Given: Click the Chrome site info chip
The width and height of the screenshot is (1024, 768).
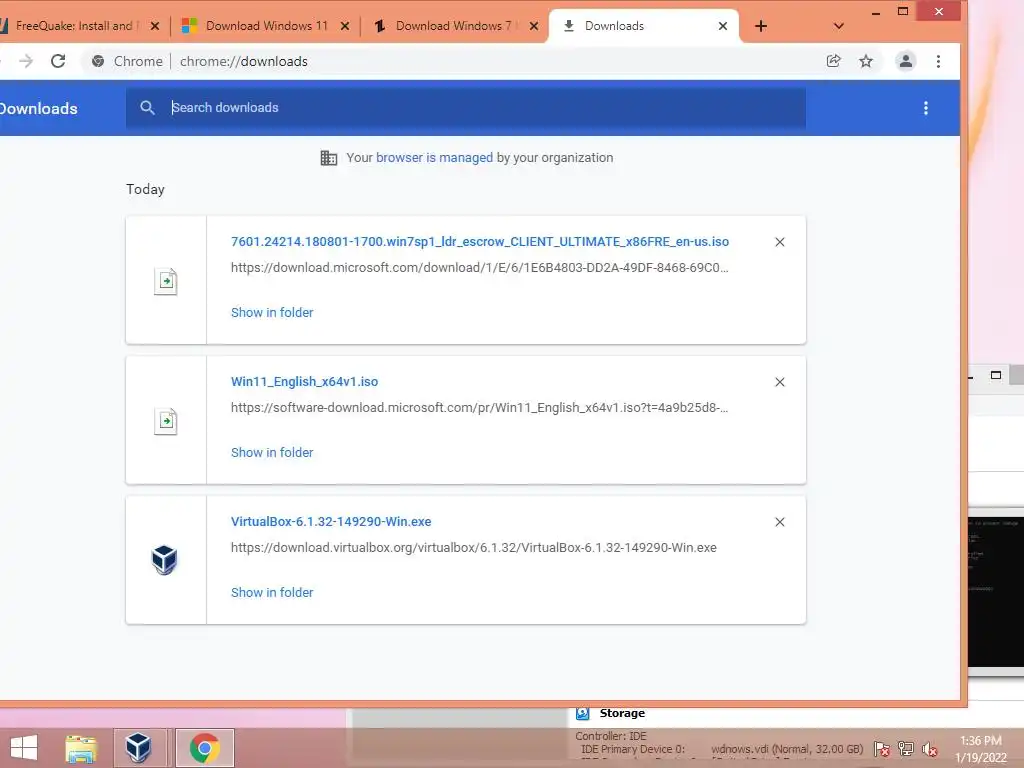Looking at the screenshot, I should tap(127, 61).
